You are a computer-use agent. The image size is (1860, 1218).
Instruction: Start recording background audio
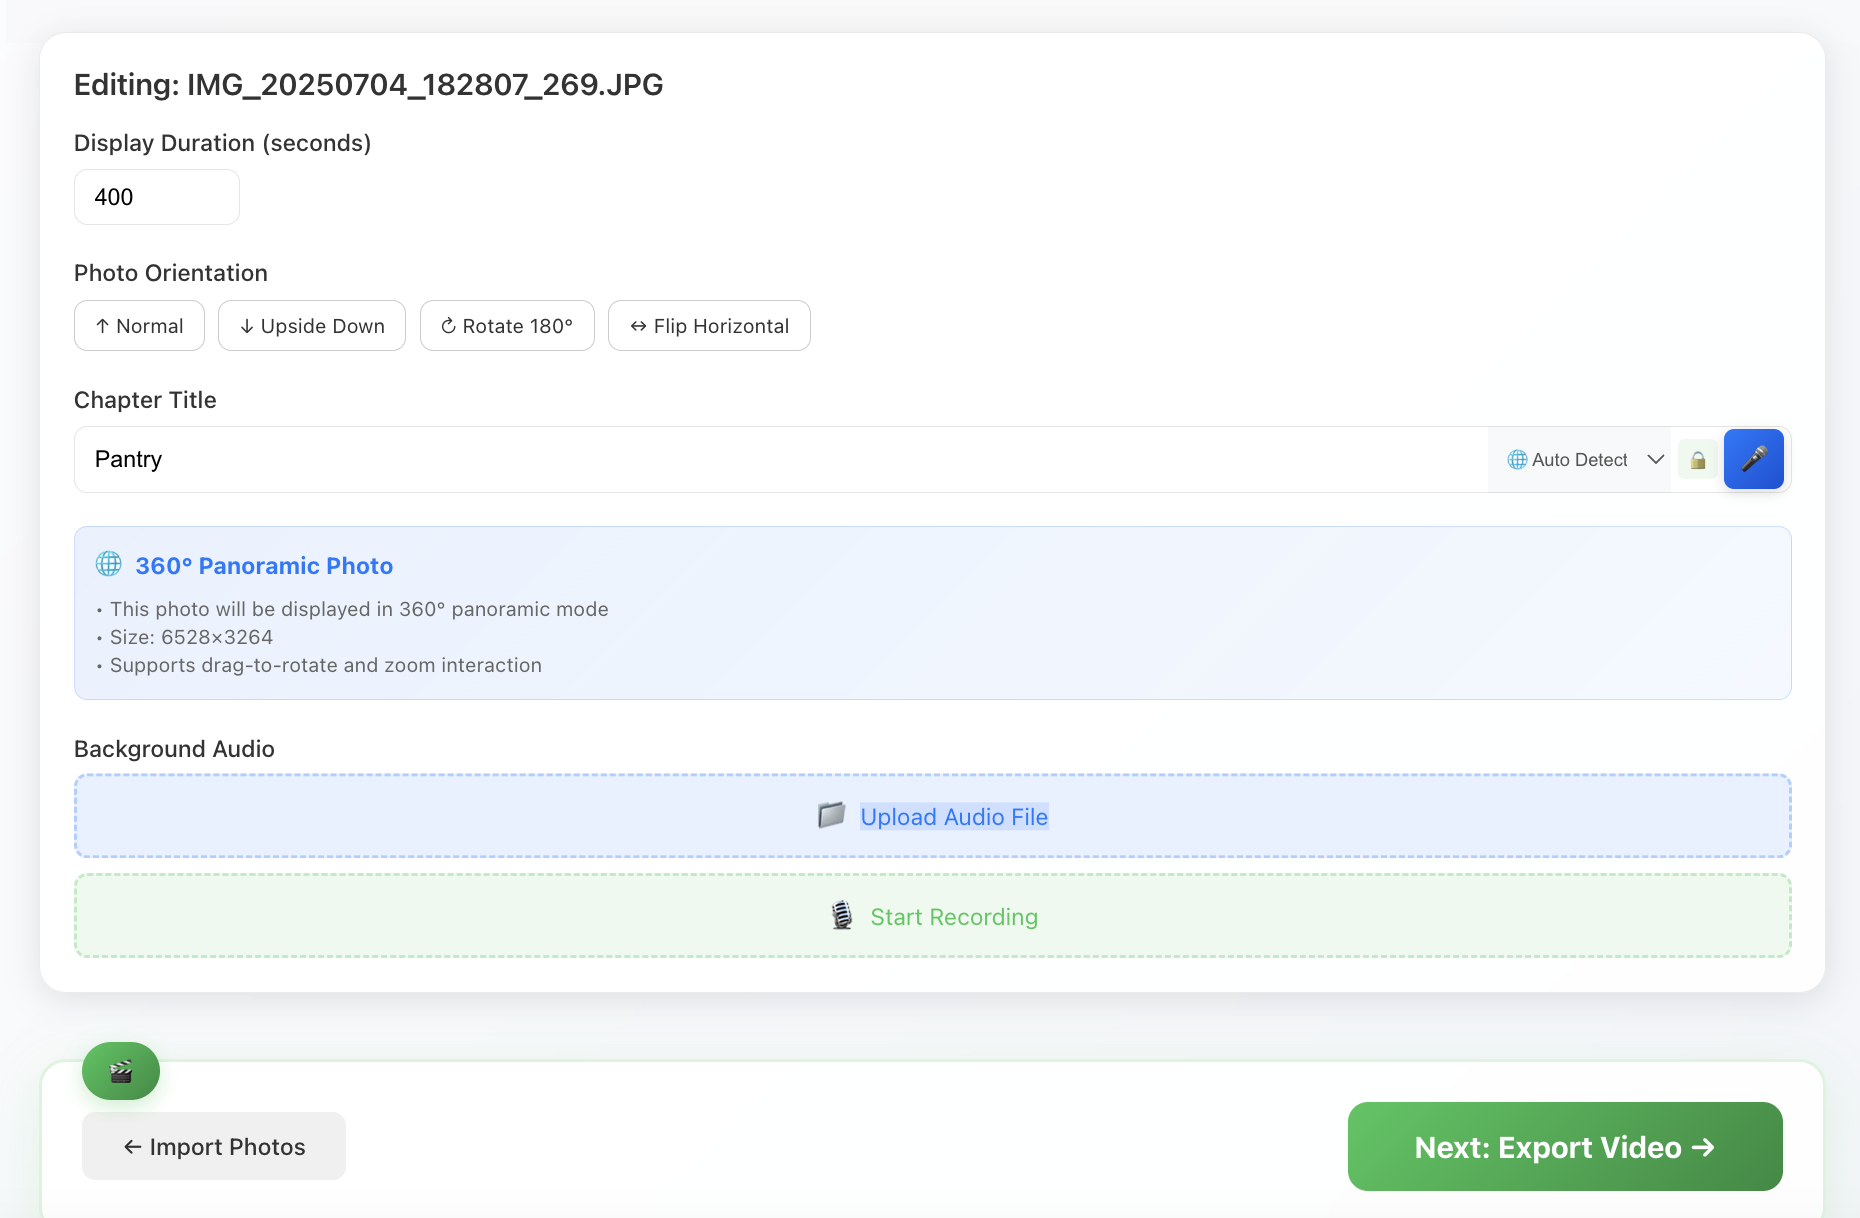tap(953, 917)
